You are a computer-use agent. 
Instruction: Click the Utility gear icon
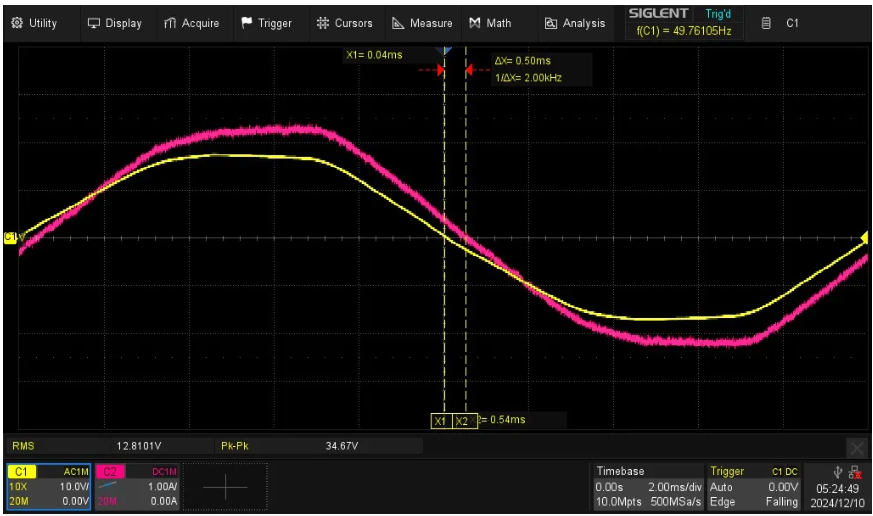coord(17,23)
